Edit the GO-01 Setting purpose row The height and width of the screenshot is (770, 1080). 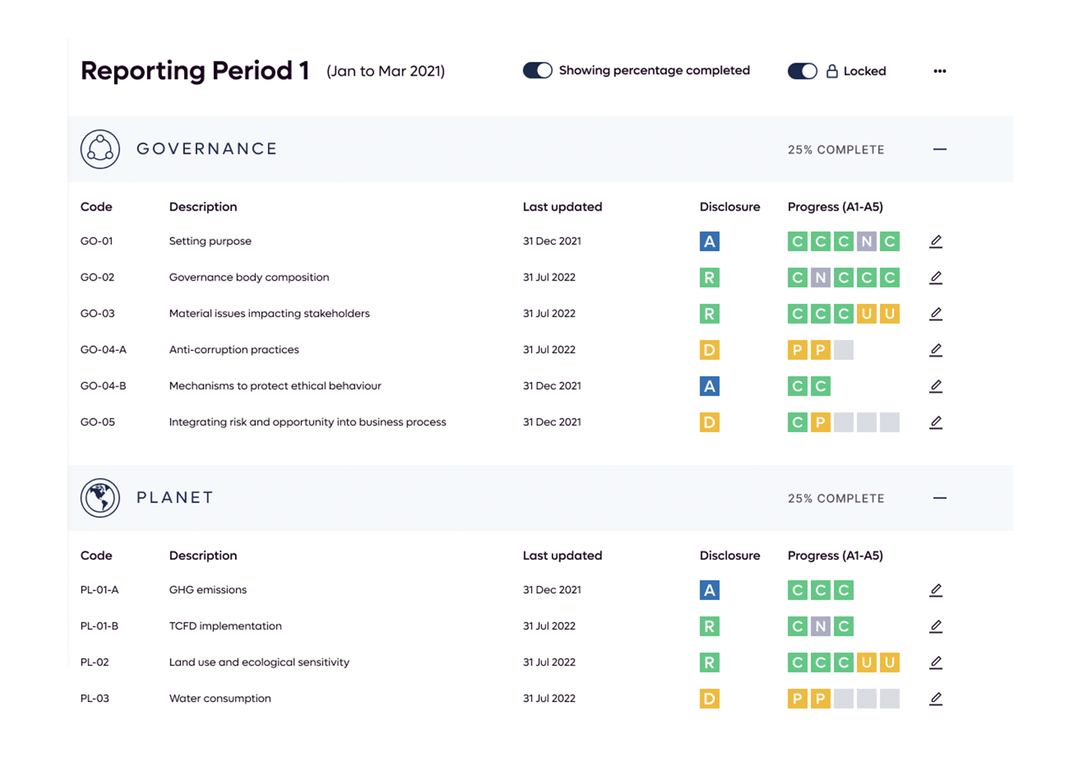(x=935, y=241)
